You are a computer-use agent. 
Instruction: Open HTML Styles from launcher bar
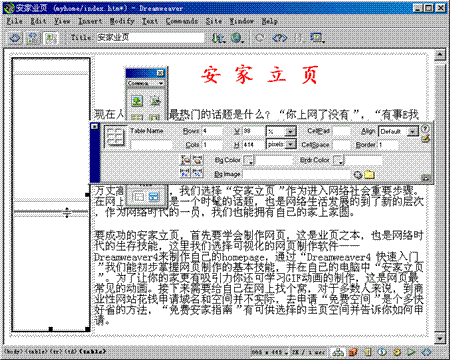pos(368,352)
